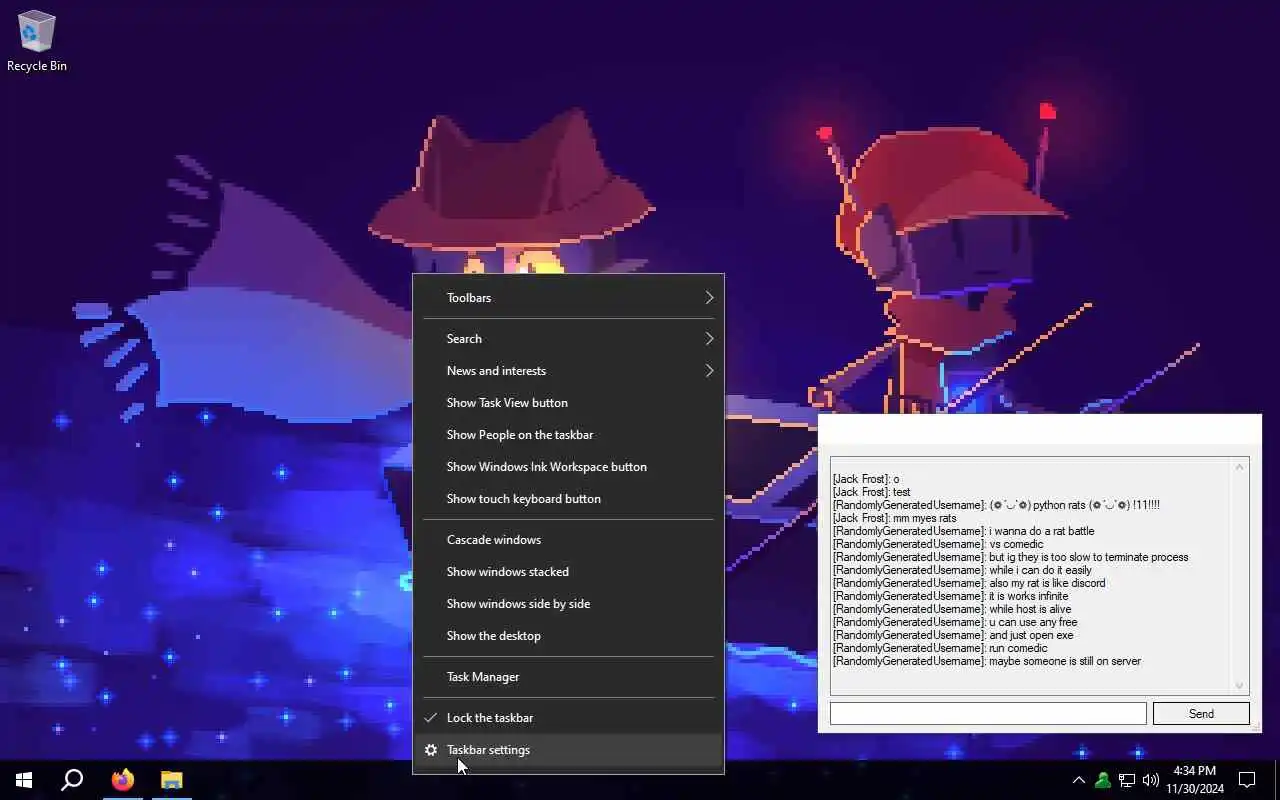The image size is (1280, 800).
Task: Click the message "vs comedic"
Action: 1015,544
